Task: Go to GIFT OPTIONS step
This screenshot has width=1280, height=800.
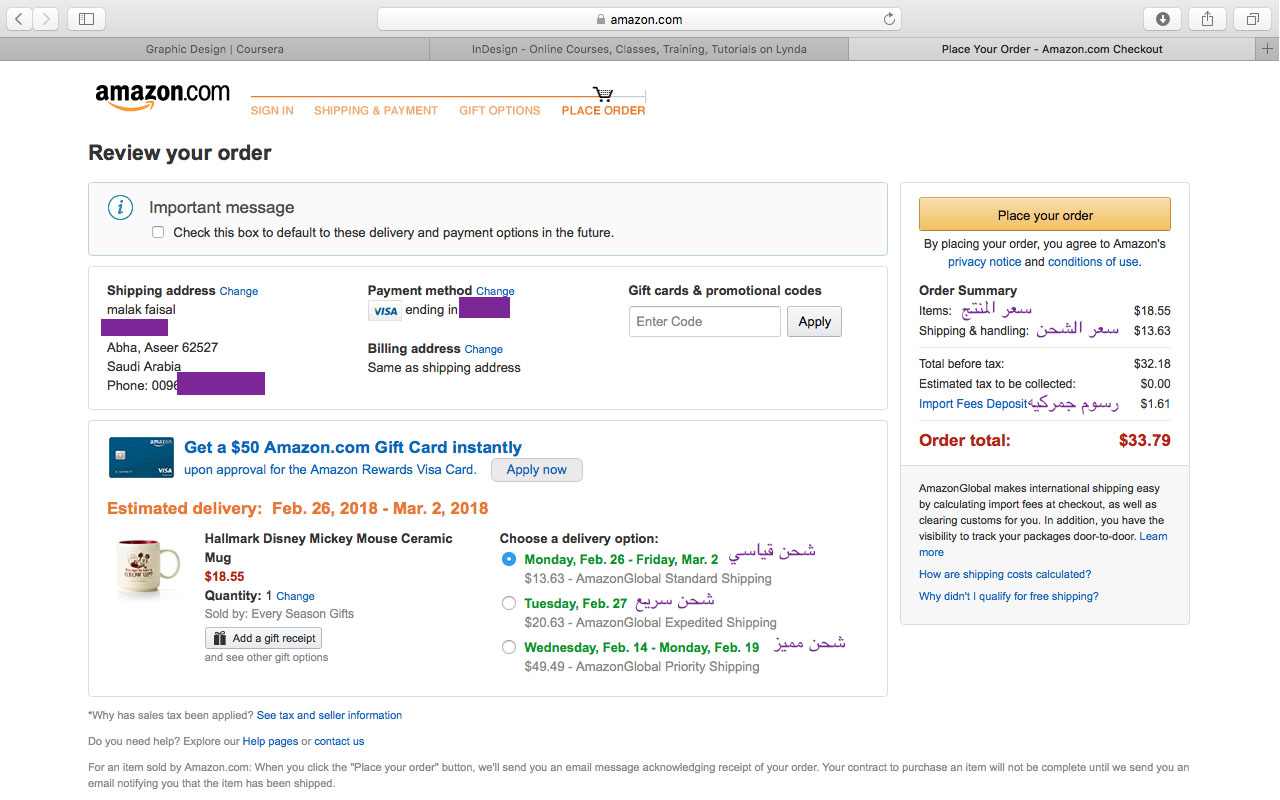Action: coord(500,111)
